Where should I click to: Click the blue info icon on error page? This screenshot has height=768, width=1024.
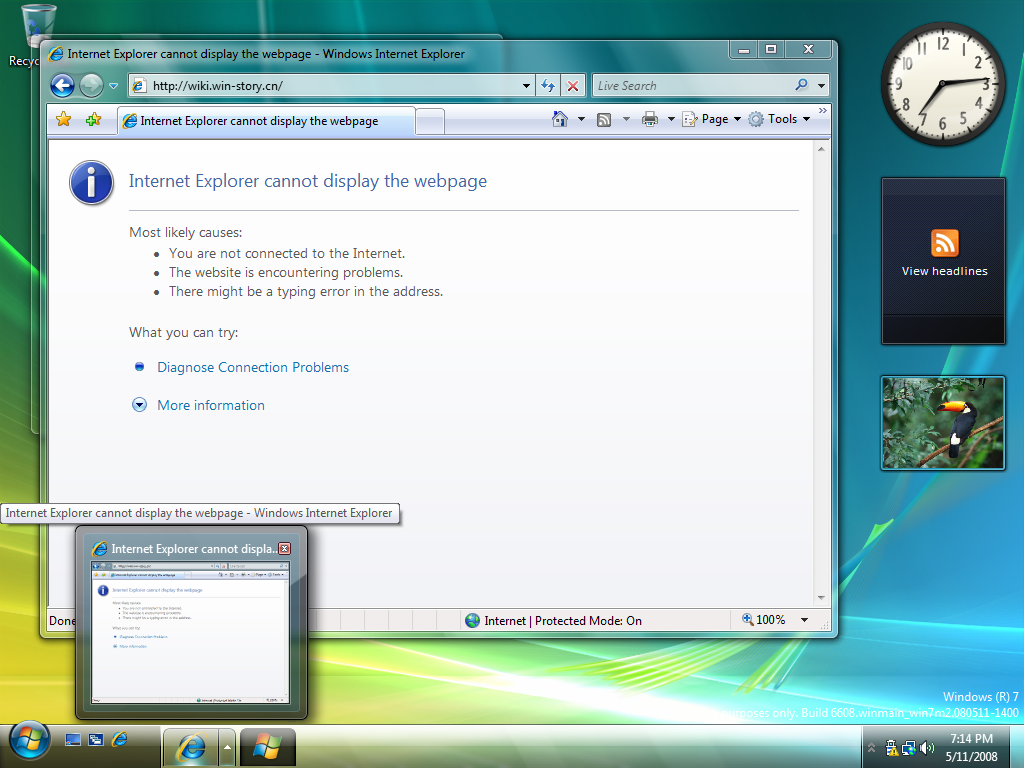(91, 182)
